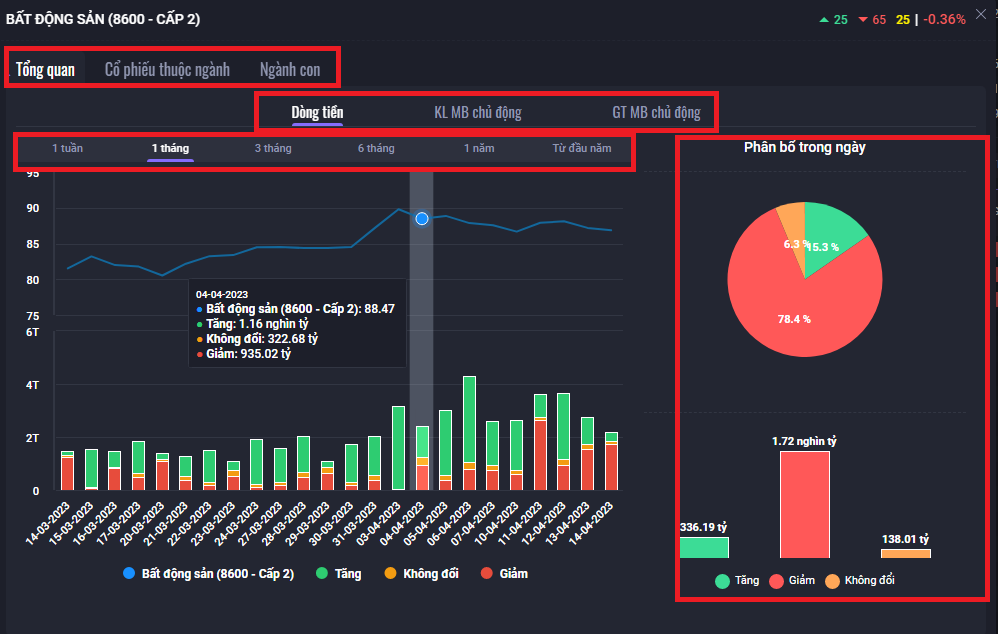
Task: Switch to Cổ phiếu thuộc ngành tab
Action: 167,69
